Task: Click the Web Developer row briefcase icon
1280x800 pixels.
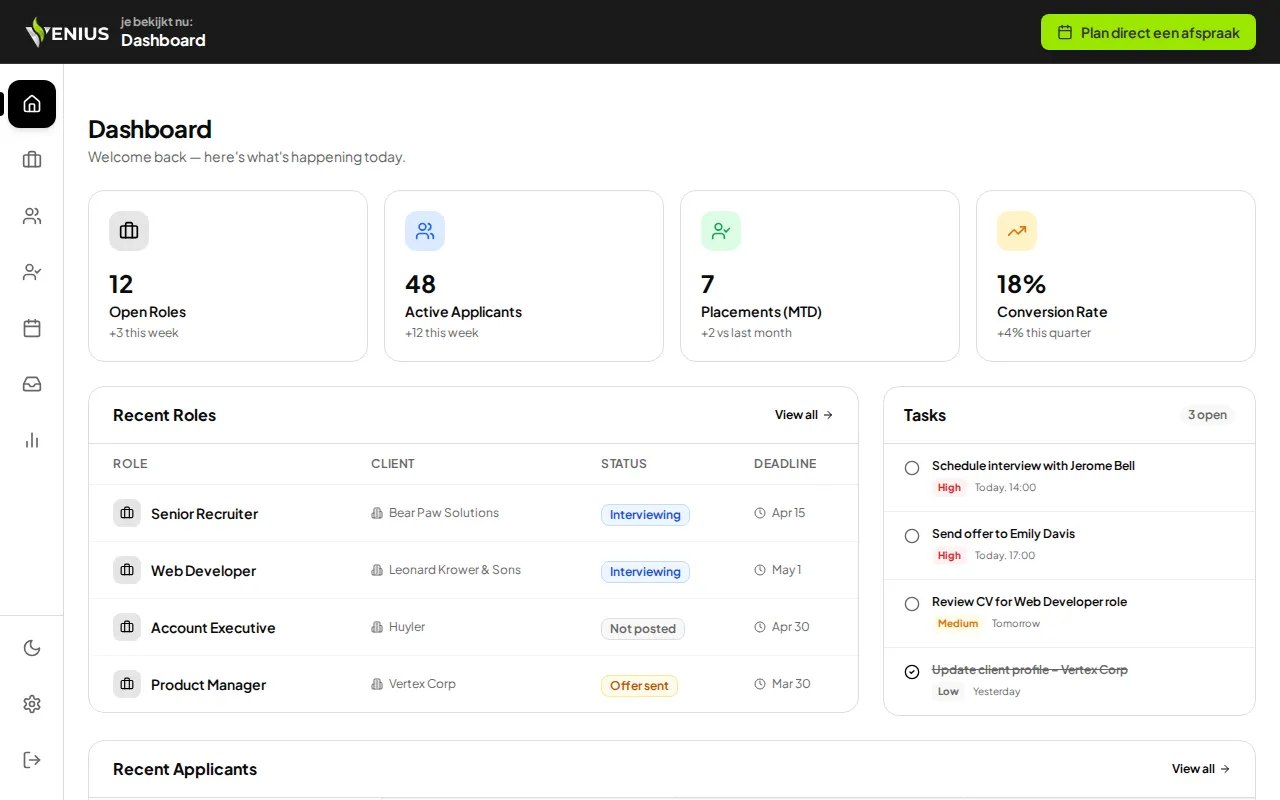Action: (127, 570)
